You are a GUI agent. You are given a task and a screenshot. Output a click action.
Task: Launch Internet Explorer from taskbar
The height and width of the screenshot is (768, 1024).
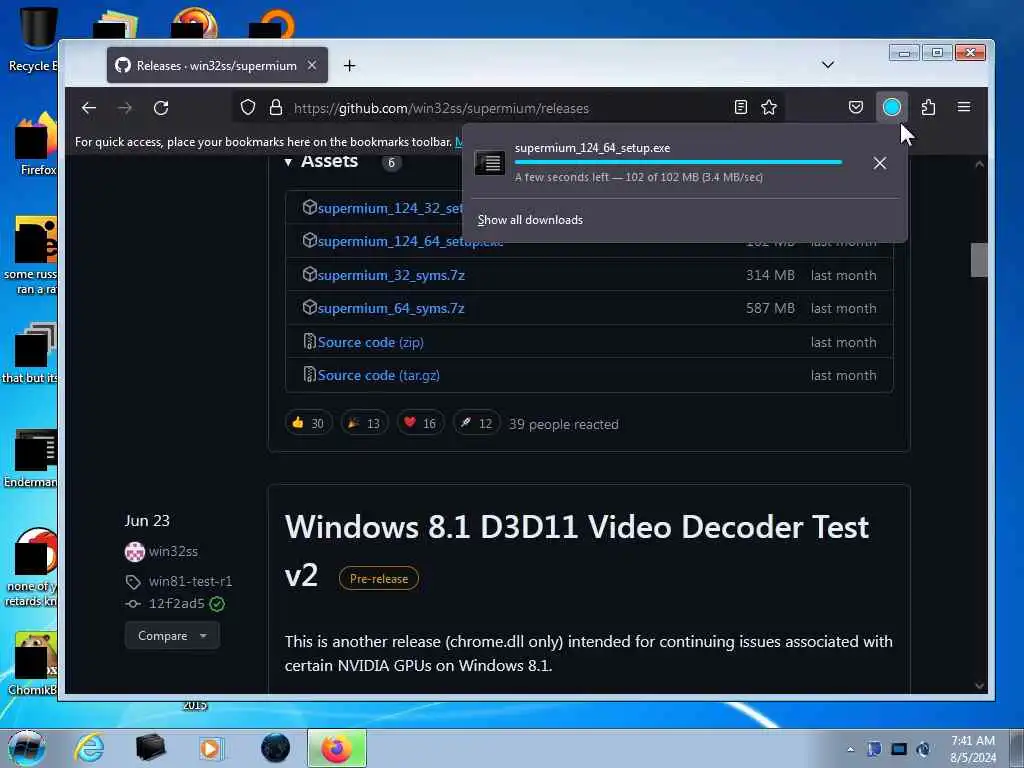[x=89, y=748]
